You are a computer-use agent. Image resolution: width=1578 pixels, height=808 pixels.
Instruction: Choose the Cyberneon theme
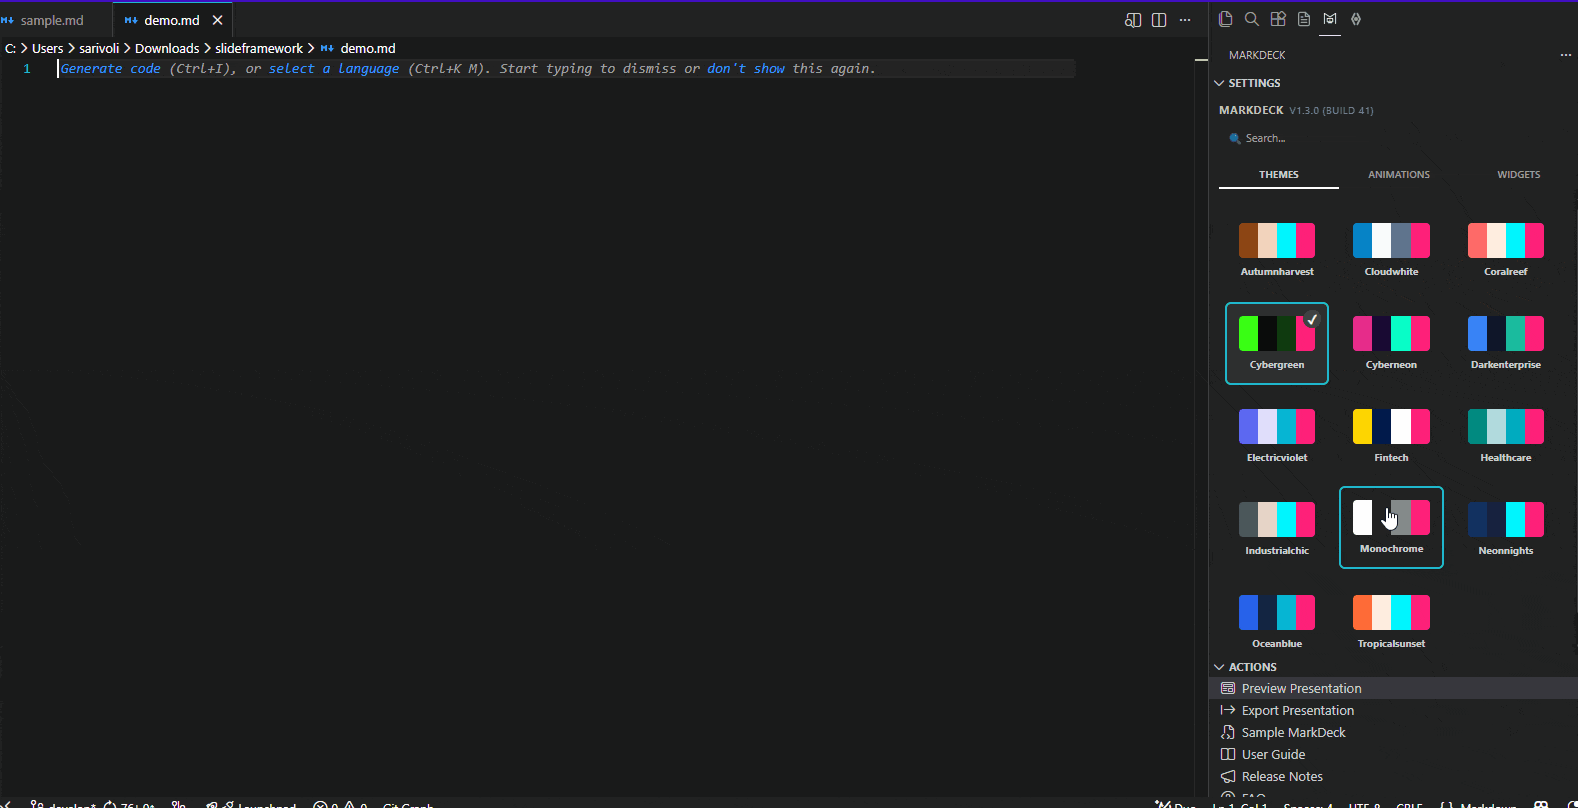[1391, 343]
